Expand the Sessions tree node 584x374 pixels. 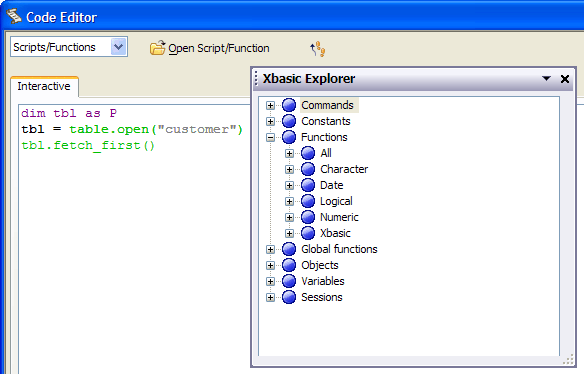tap(270, 298)
